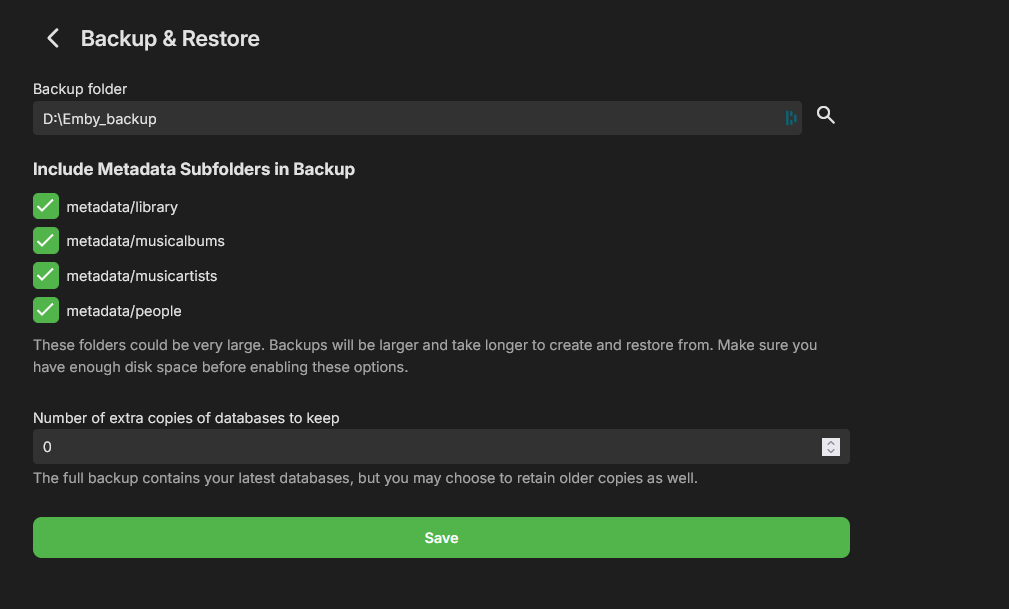Go back using the back arrow
Screen dimensions: 1009x609
point(53,39)
